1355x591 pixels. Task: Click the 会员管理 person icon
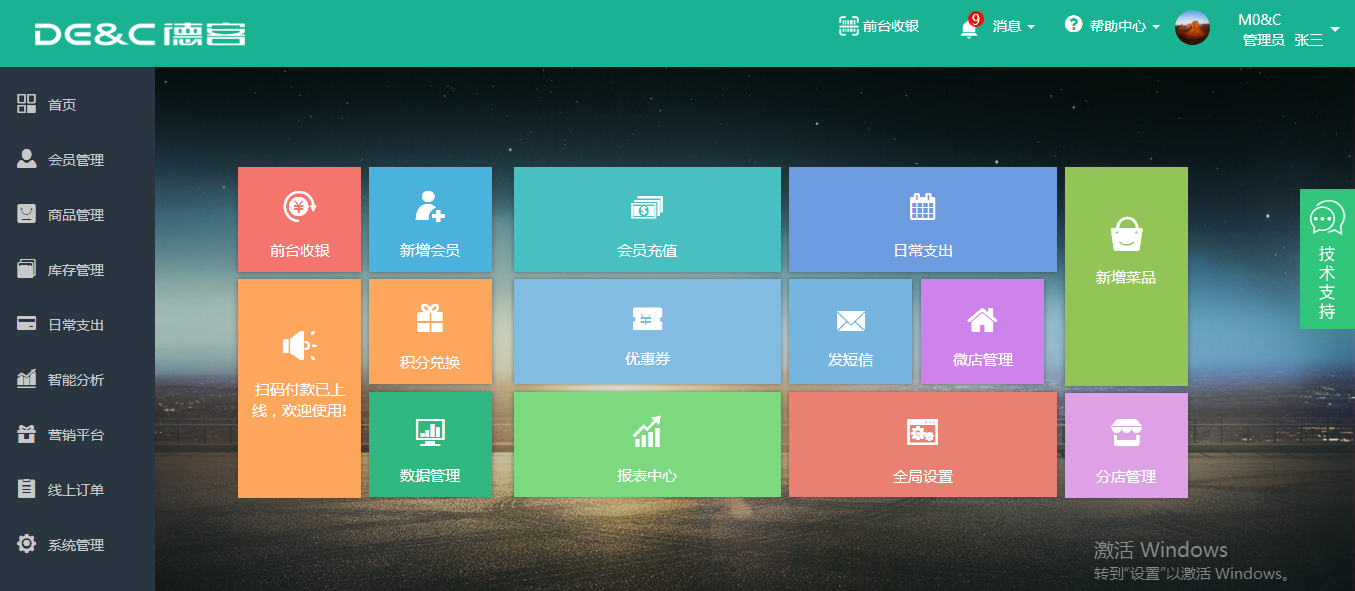click(27, 158)
